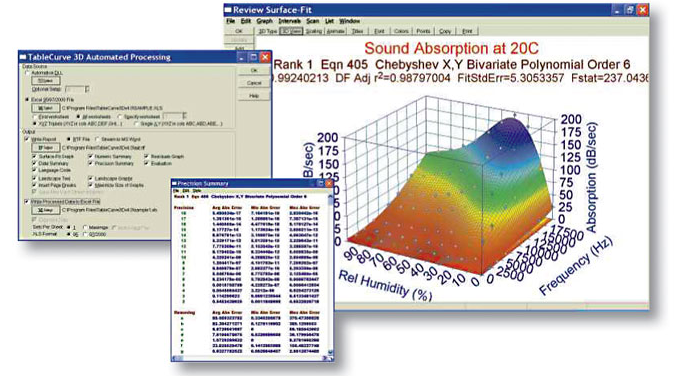Click the Points toolbar button
The height and width of the screenshot is (376, 678).
point(423,31)
